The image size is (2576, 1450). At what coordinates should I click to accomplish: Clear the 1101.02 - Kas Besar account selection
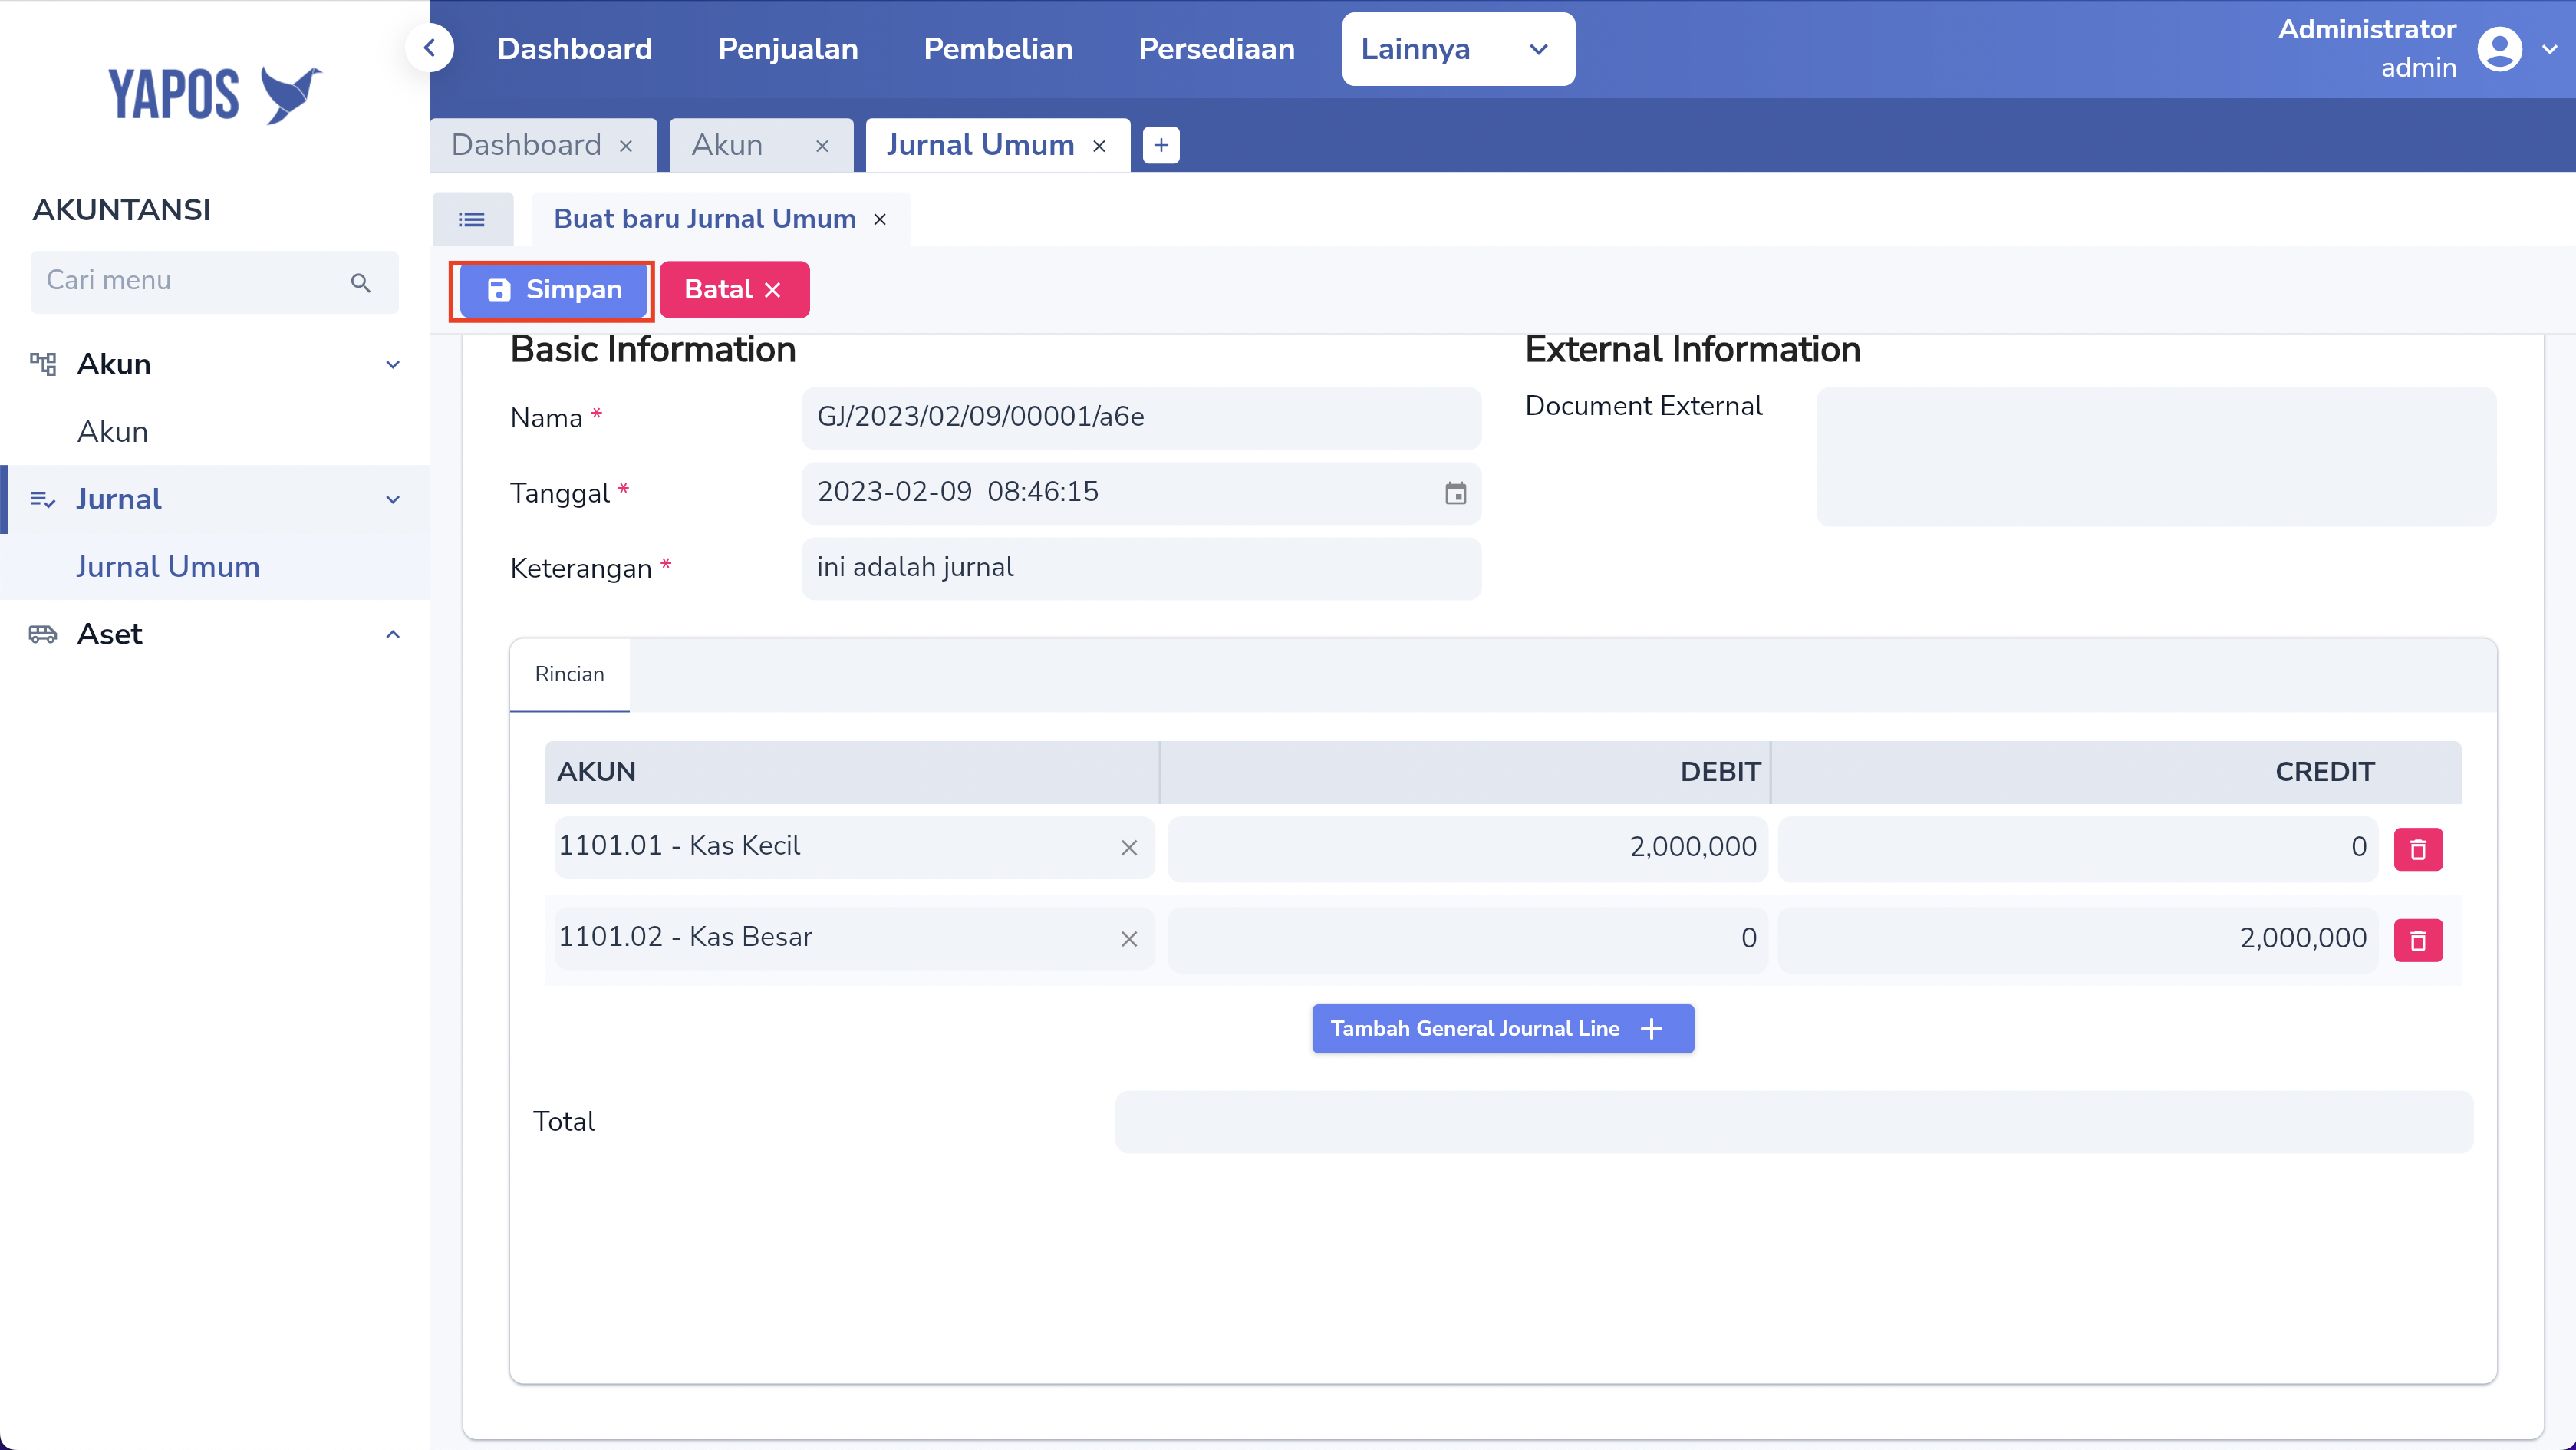[1129, 939]
